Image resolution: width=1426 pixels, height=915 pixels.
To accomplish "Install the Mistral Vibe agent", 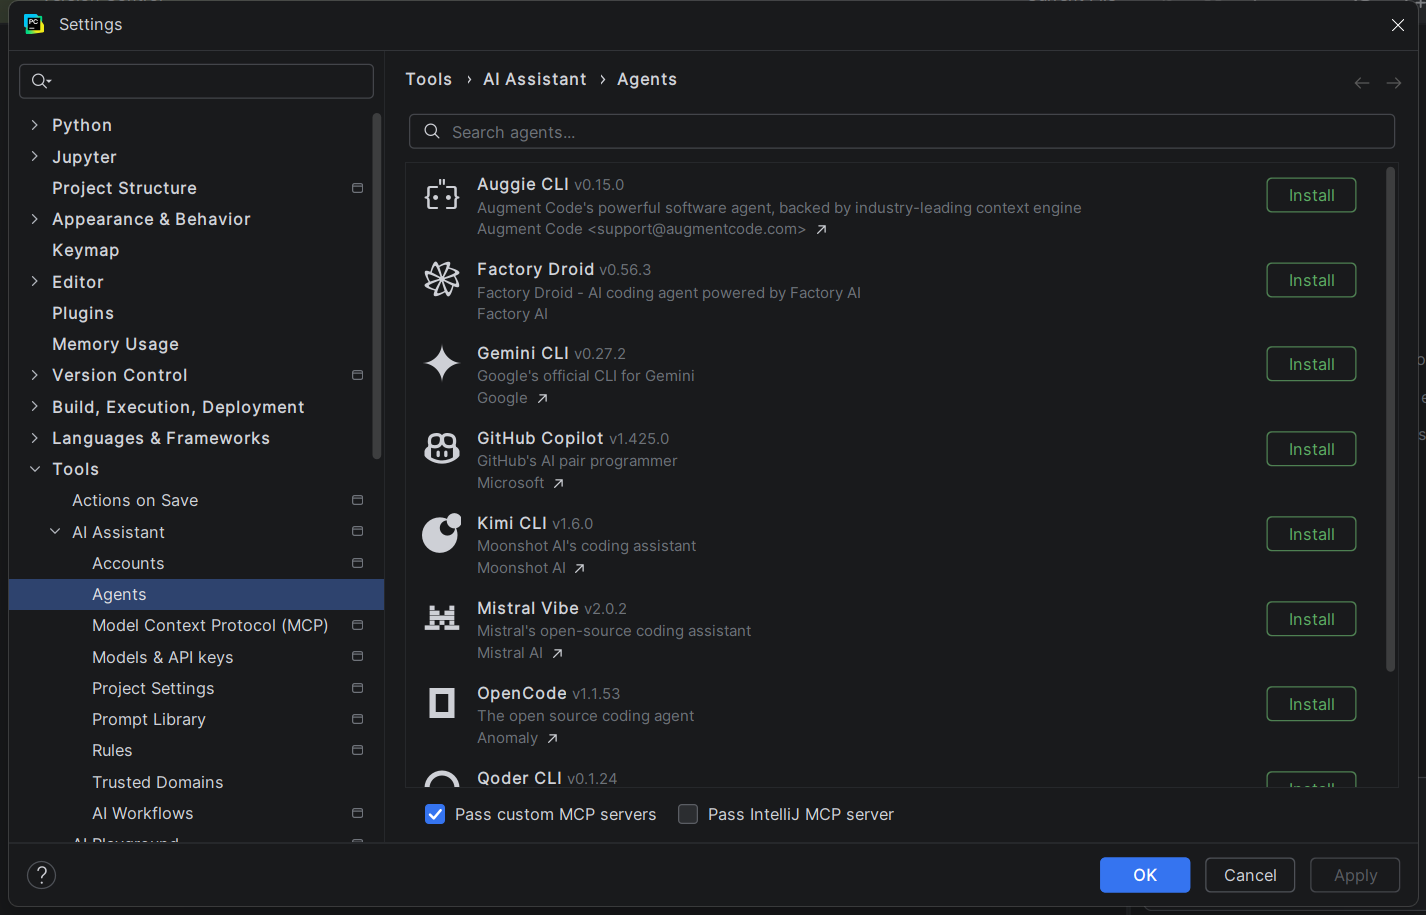I will pos(1311,619).
